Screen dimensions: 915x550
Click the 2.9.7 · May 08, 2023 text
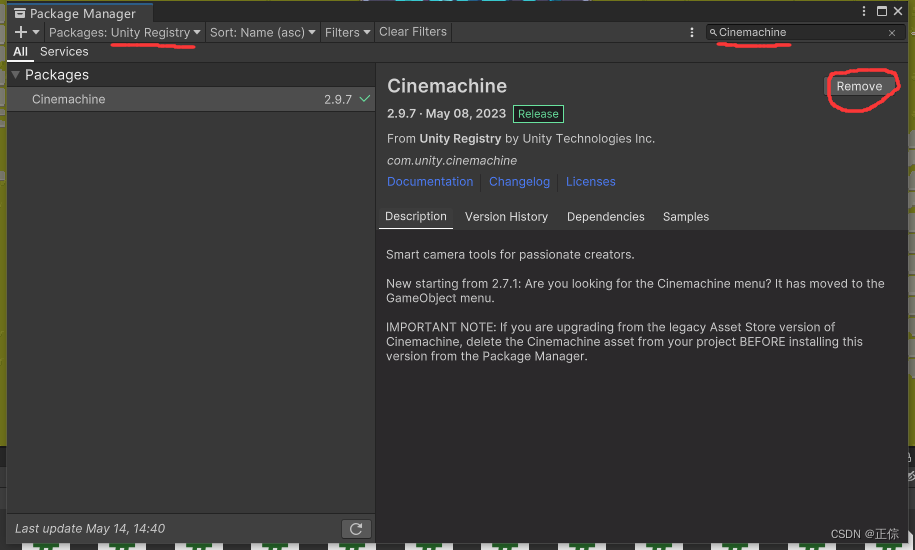pos(446,113)
